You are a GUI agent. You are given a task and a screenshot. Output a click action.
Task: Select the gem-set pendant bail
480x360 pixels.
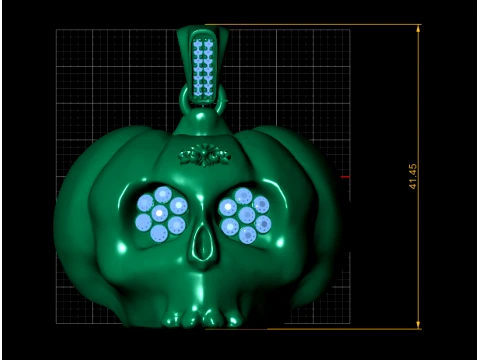[203, 65]
